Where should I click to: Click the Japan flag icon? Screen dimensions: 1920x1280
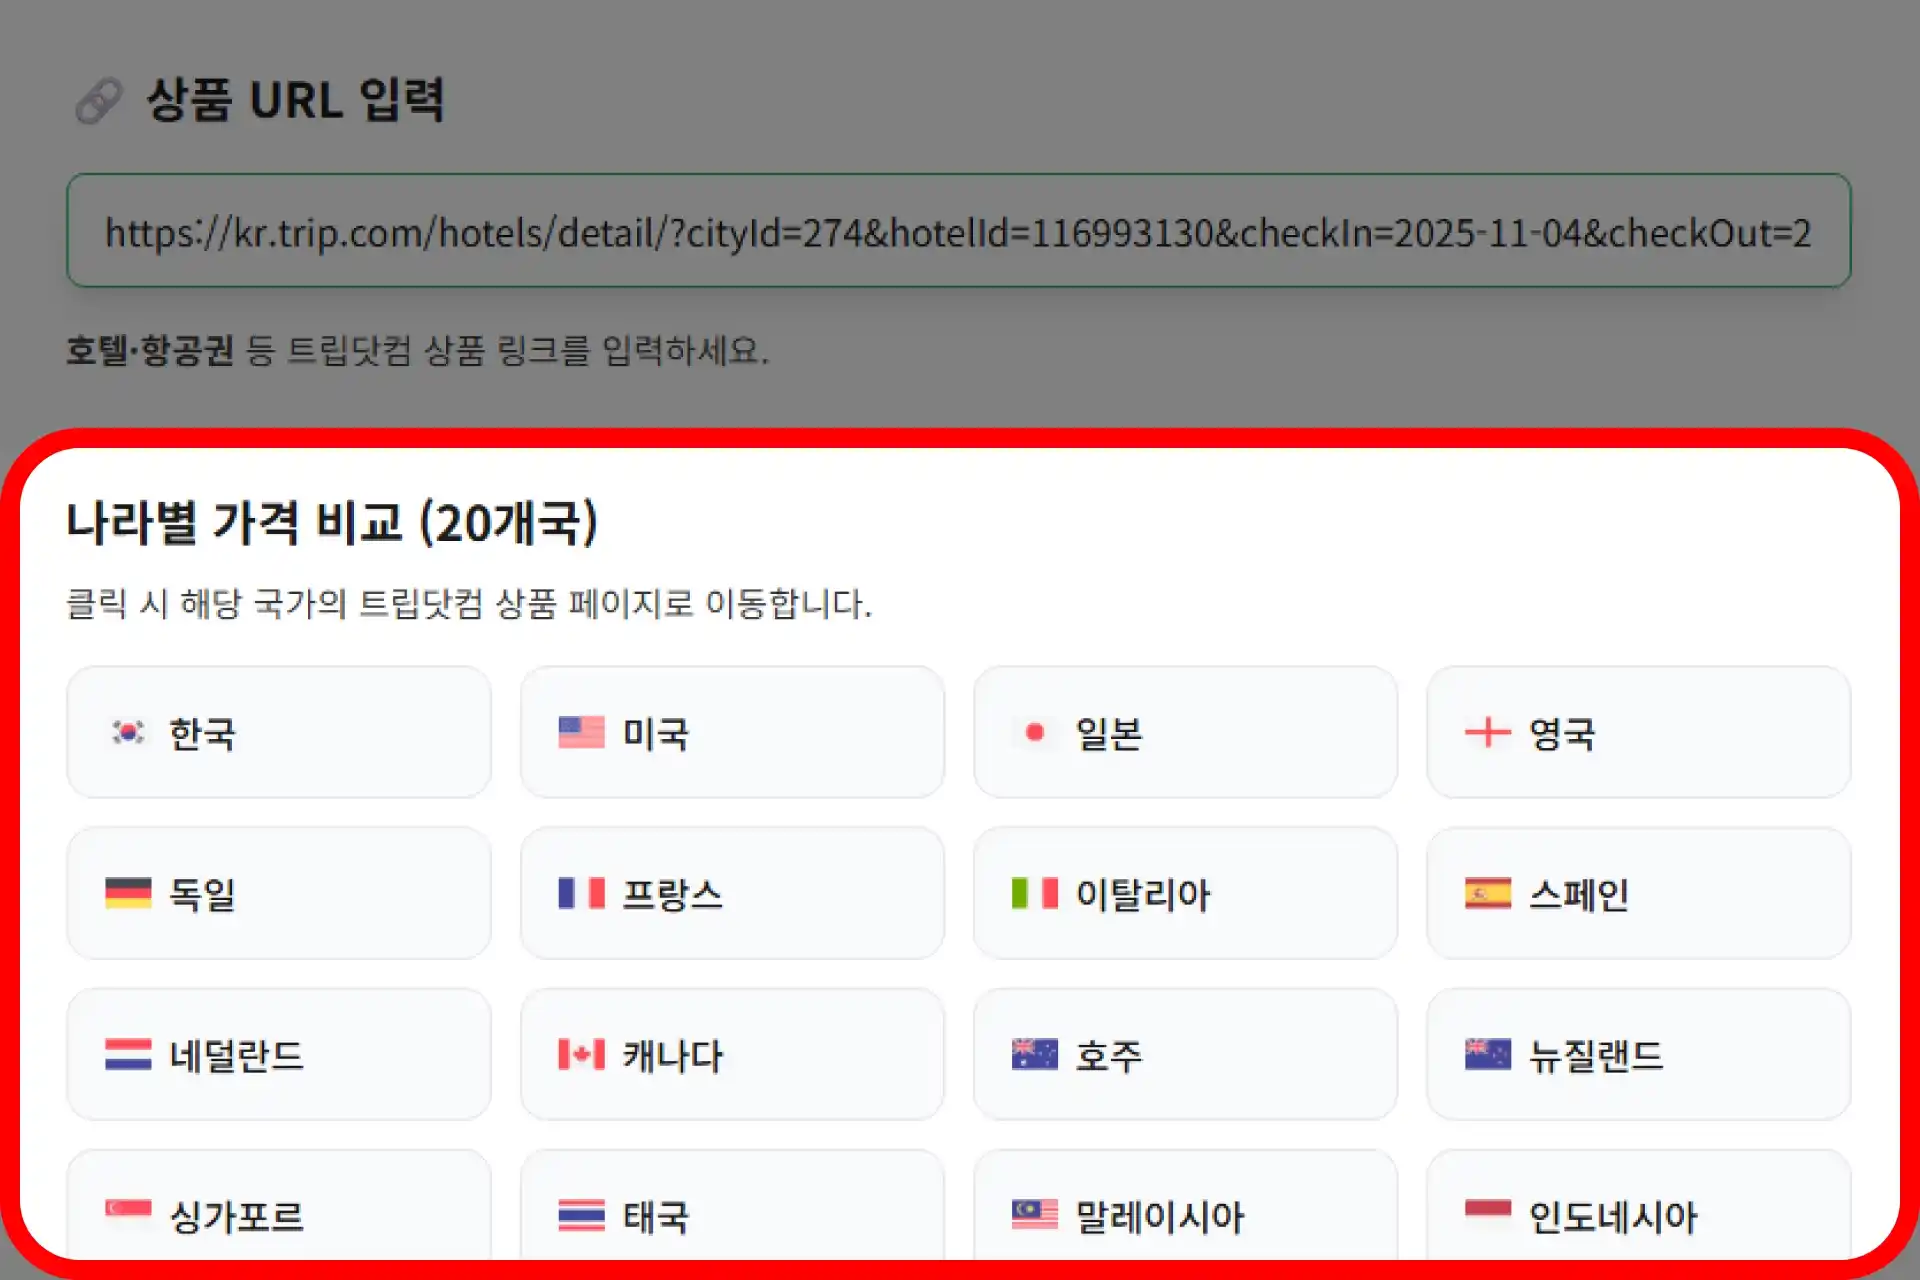pyautogui.click(x=1035, y=733)
